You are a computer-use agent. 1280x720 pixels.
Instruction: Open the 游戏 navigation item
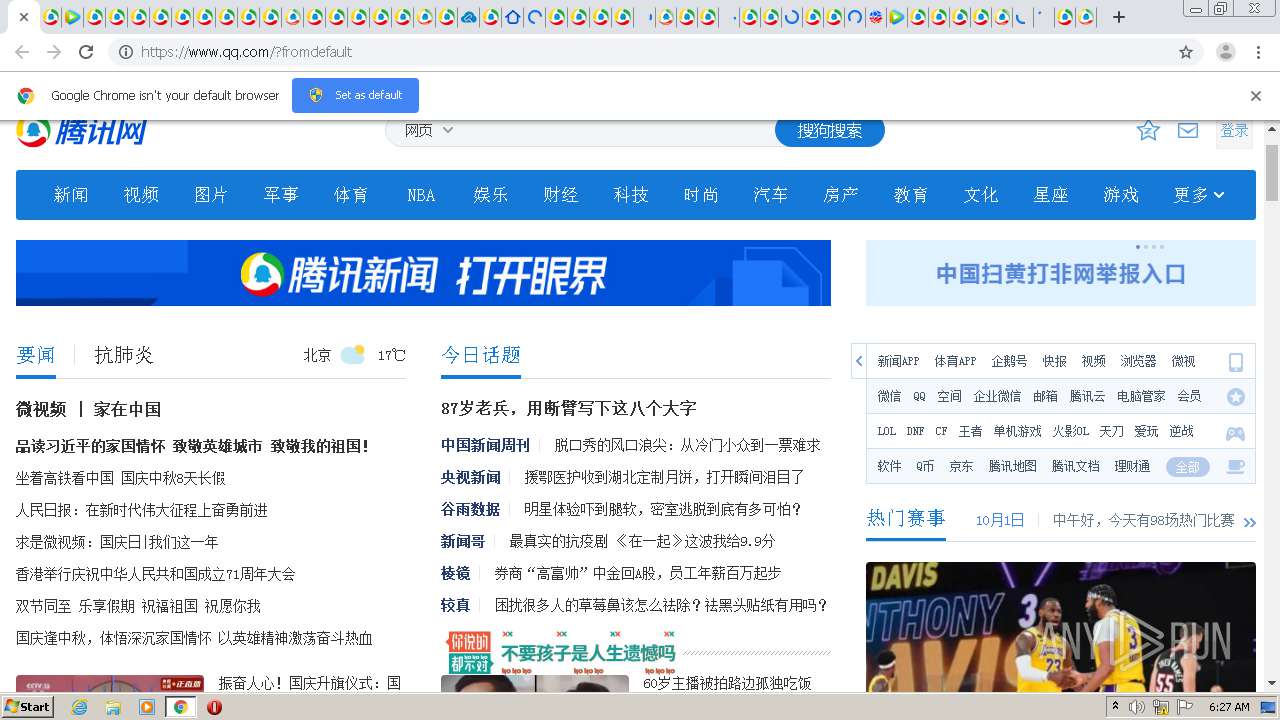[x=1121, y=195]
